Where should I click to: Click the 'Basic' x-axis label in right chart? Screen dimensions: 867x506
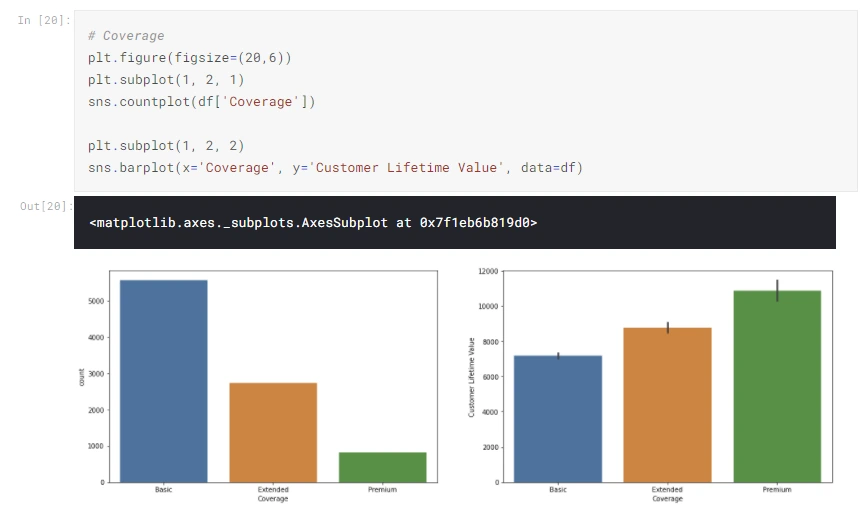tap(558, 490)
